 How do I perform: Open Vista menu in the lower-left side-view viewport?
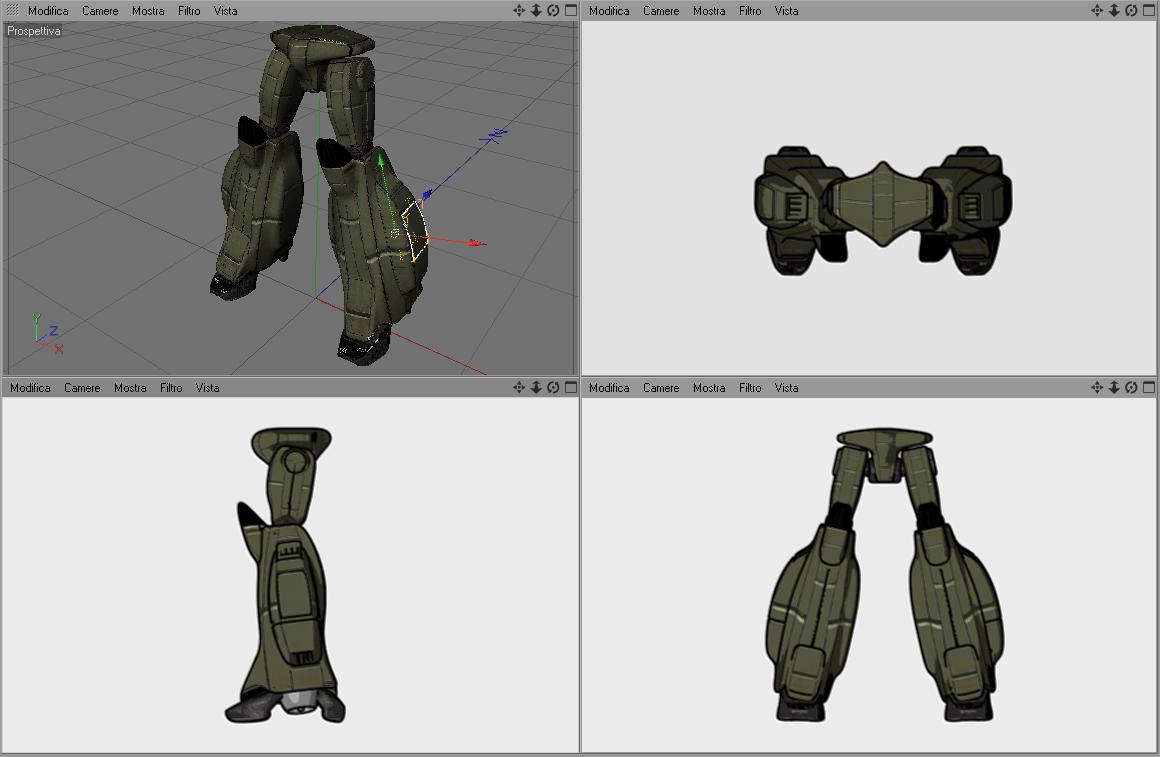(207, 388)
